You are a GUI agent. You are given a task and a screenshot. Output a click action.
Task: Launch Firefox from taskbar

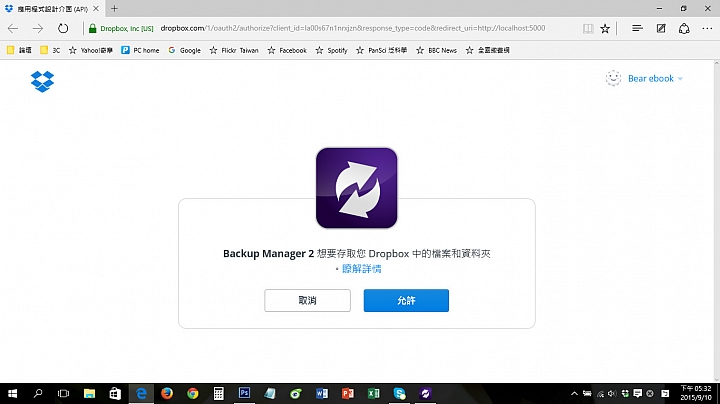click(x=167, y=393)
